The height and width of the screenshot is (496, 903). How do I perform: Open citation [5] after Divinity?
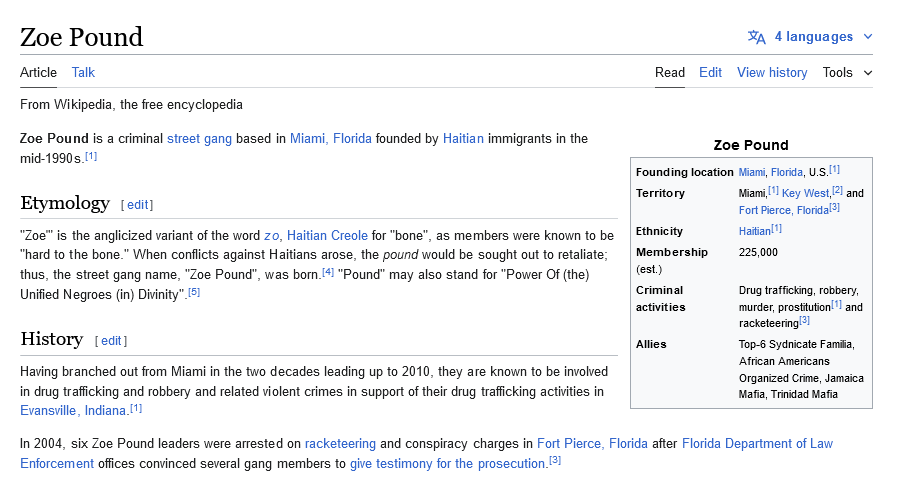[194, 292]
